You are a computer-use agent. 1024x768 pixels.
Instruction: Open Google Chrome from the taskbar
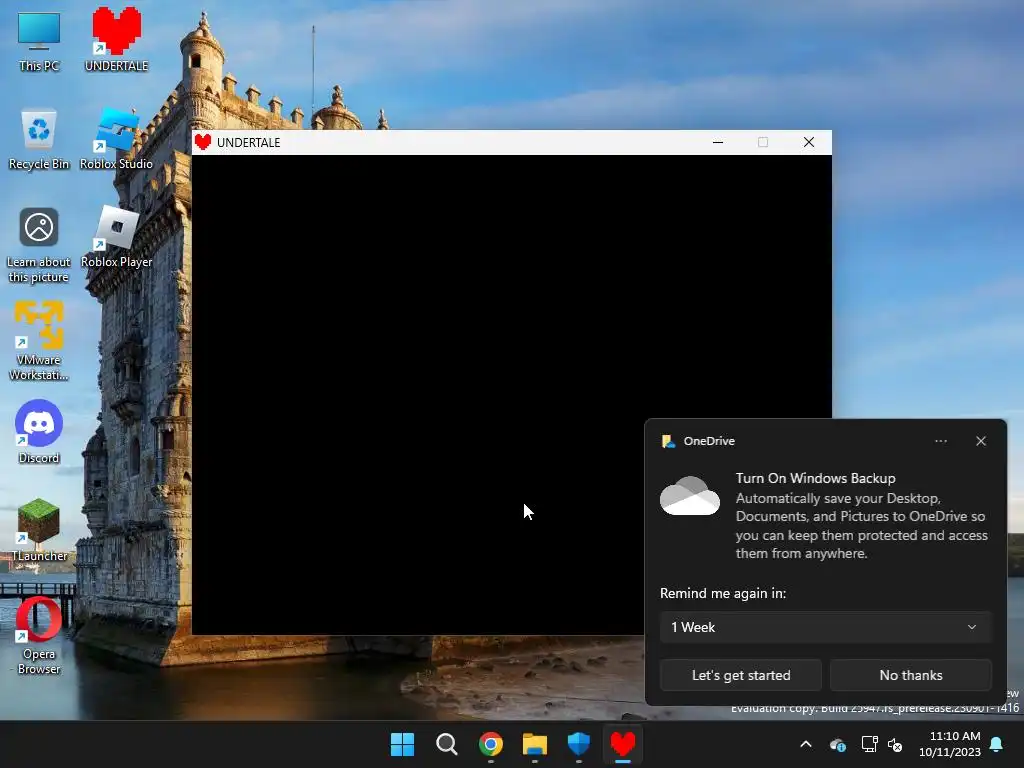(x=490, y=744)
